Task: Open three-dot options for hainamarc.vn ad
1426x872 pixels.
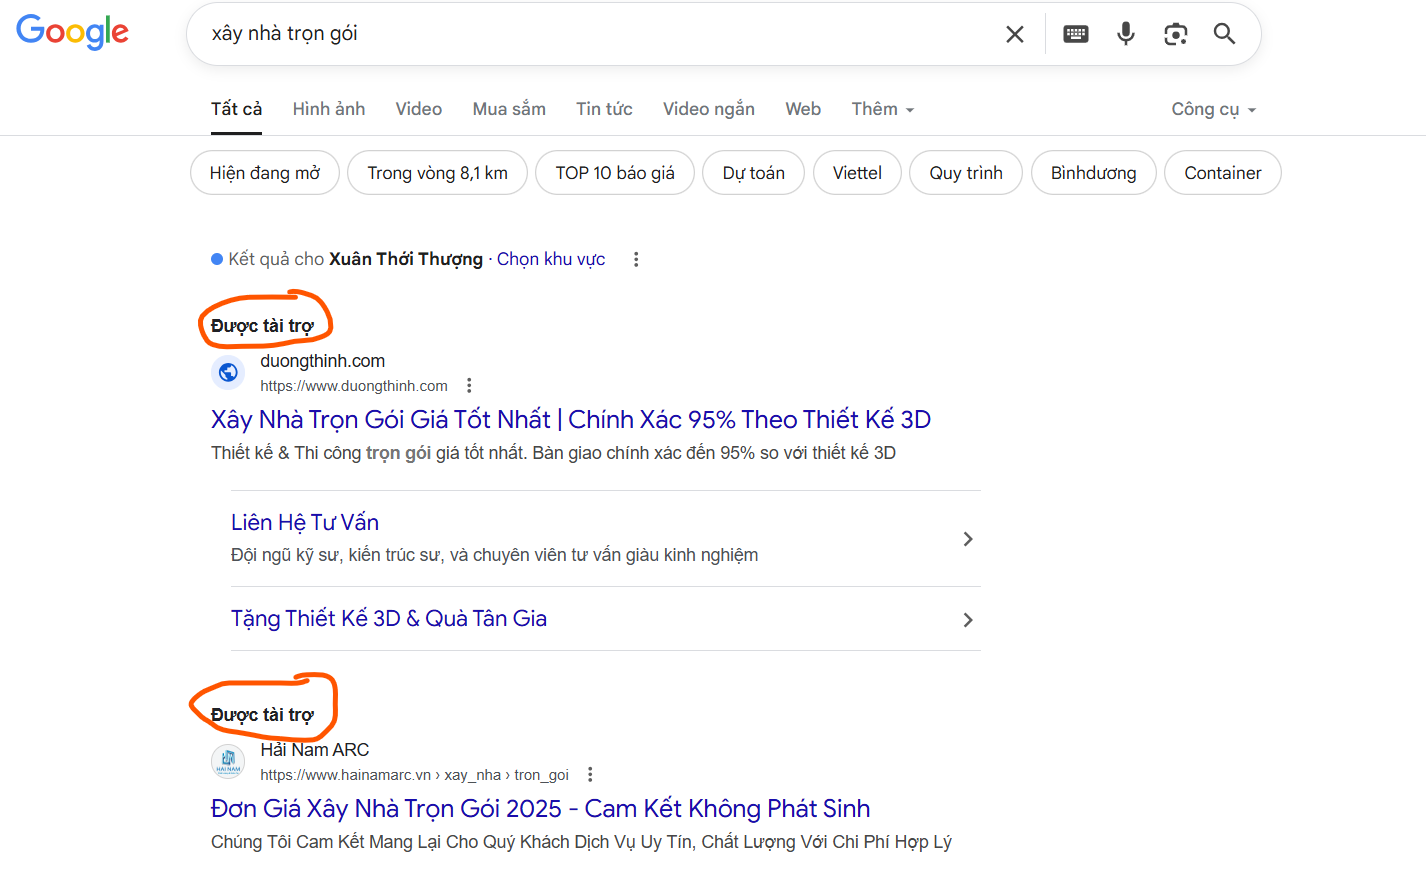Action: 590,775
